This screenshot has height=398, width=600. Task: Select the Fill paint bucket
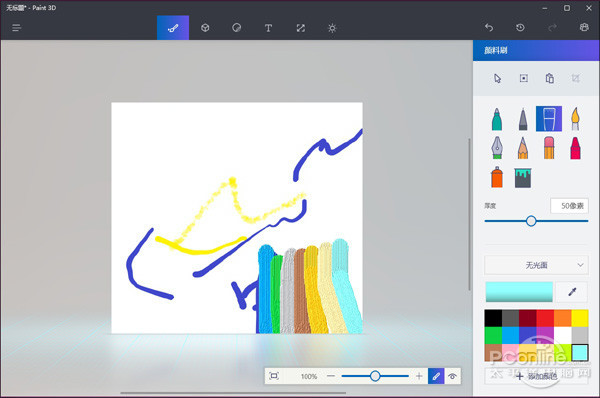pyautogui.click(x=523, y=178)
